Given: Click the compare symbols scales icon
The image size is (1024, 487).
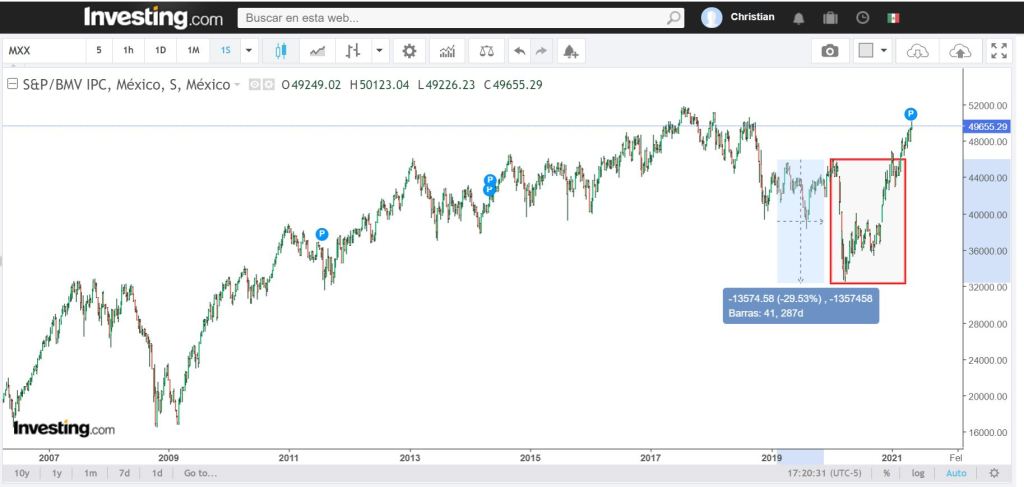Looking at the screenshot, I should (486, 50).
